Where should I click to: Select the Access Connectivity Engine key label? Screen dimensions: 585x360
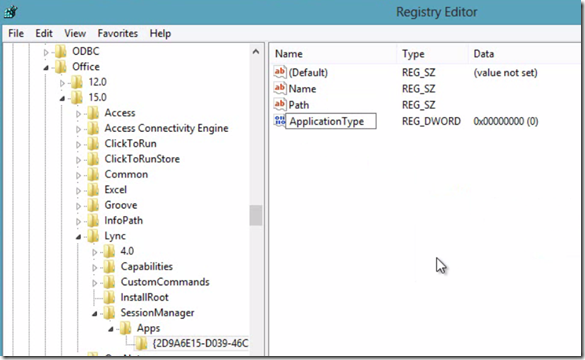pos(166,128)
